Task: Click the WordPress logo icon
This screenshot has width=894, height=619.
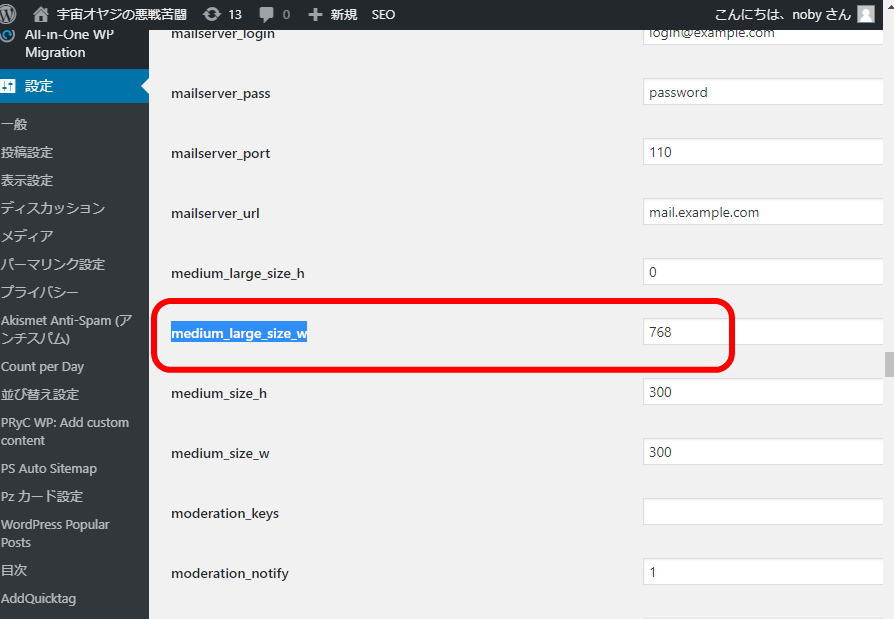Action: pyautogui.click(x=9, y=14)
